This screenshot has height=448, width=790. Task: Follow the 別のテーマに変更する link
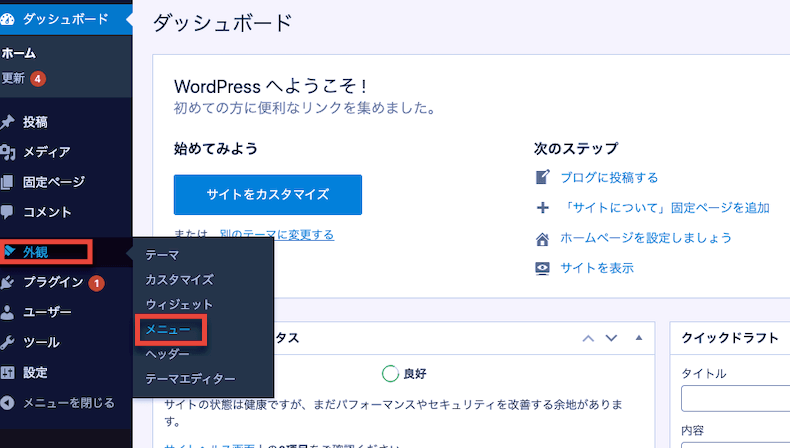coord(277,235)
